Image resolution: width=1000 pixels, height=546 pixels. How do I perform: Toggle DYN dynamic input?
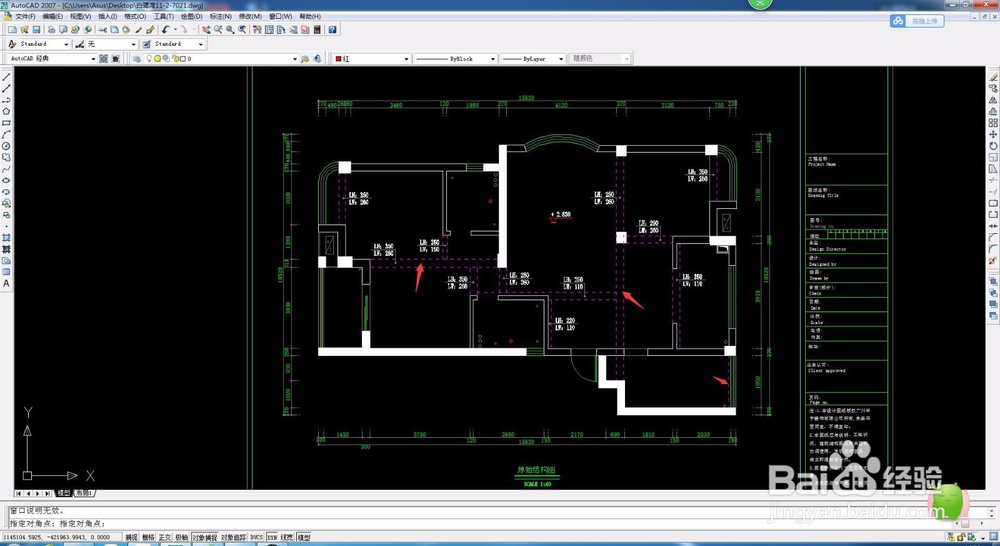[272, 538]
